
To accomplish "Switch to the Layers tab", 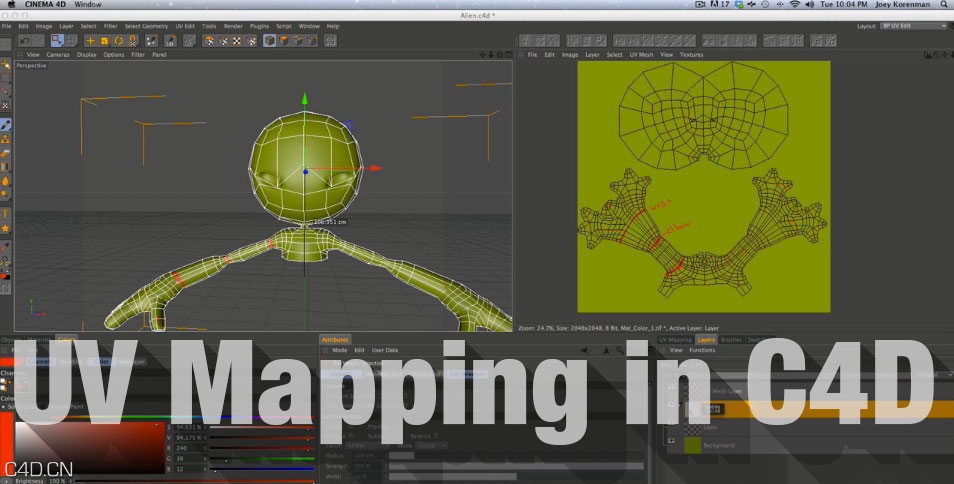I will click(706, 340).
